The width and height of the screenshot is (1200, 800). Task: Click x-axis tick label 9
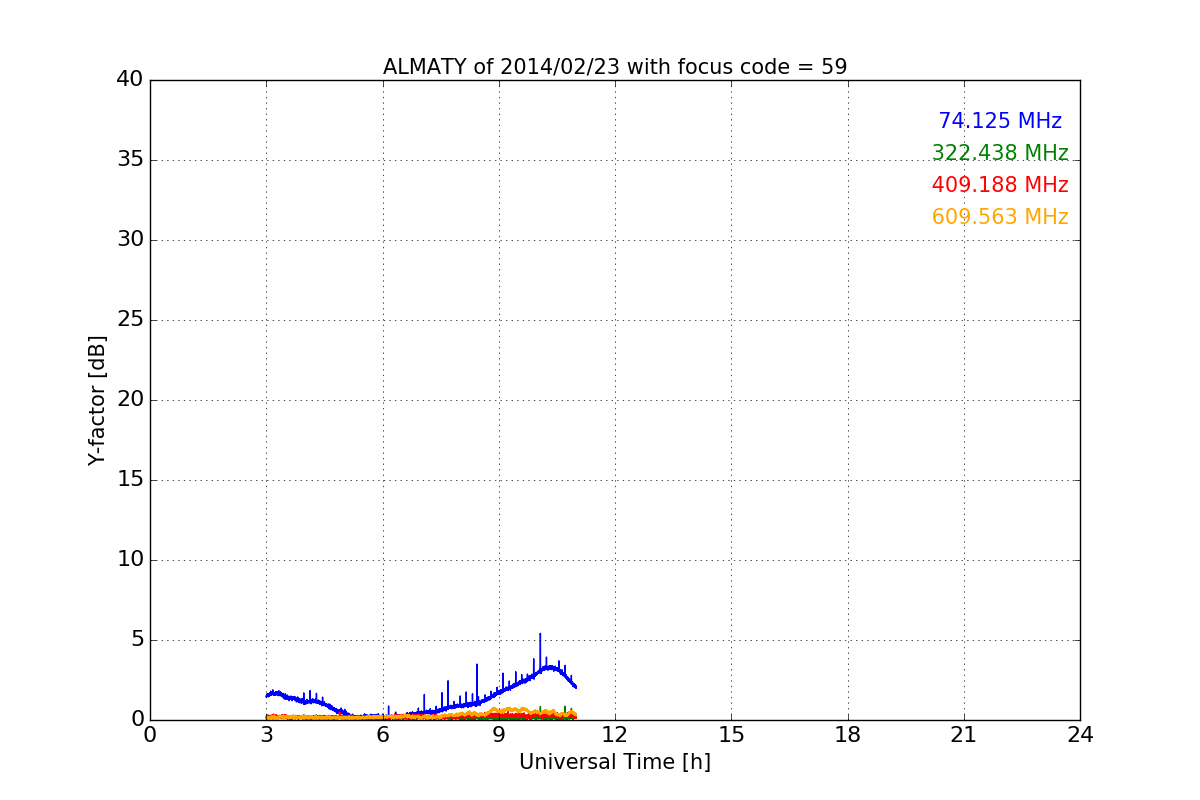point(499,735)
